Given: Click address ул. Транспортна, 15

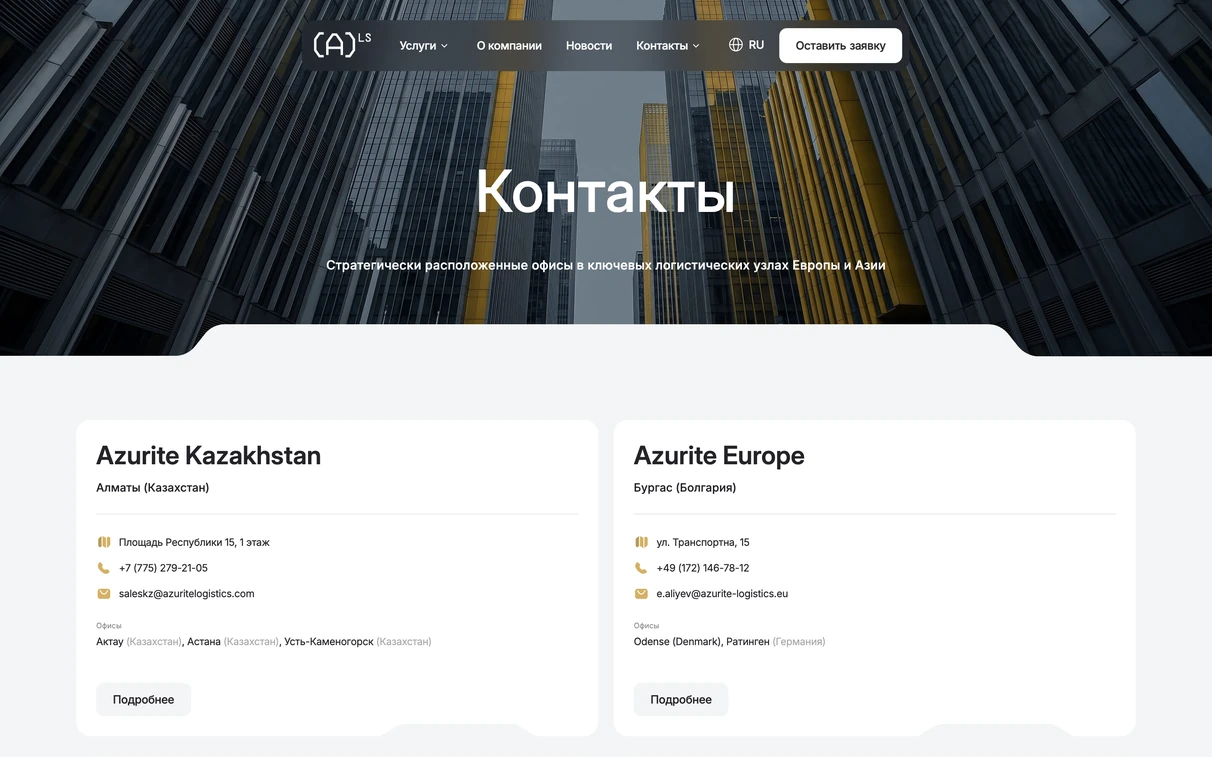Looking at the screenshot, I should coord(703,542).
